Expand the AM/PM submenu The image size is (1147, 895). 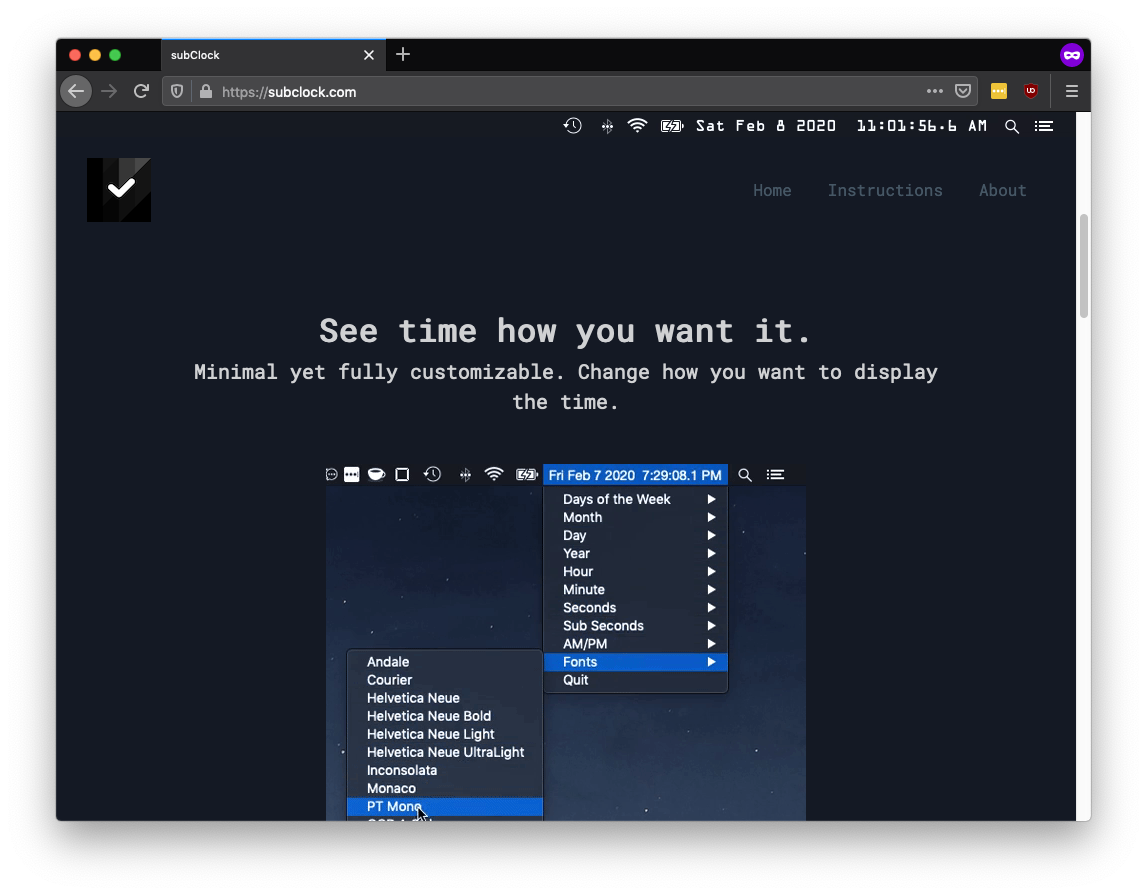coord(636,644)
